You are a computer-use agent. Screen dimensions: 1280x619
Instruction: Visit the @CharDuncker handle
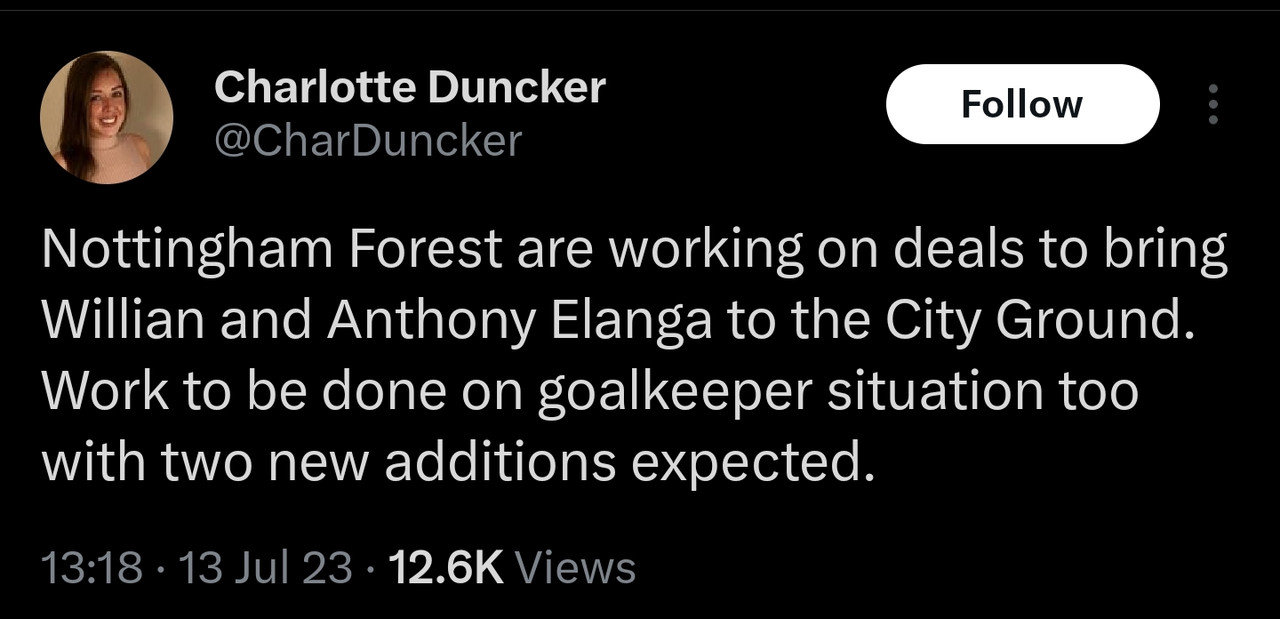pyautogui.click(x=368, y=141)
